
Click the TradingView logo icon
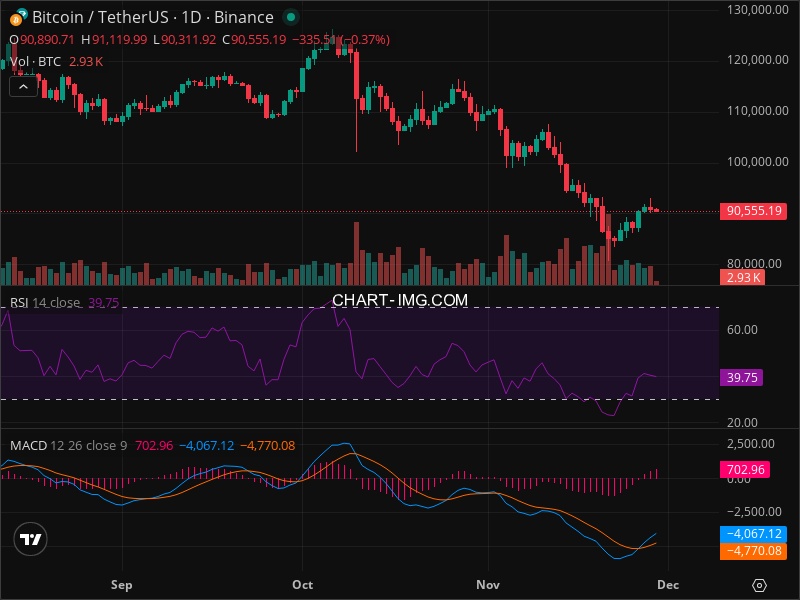31,539
